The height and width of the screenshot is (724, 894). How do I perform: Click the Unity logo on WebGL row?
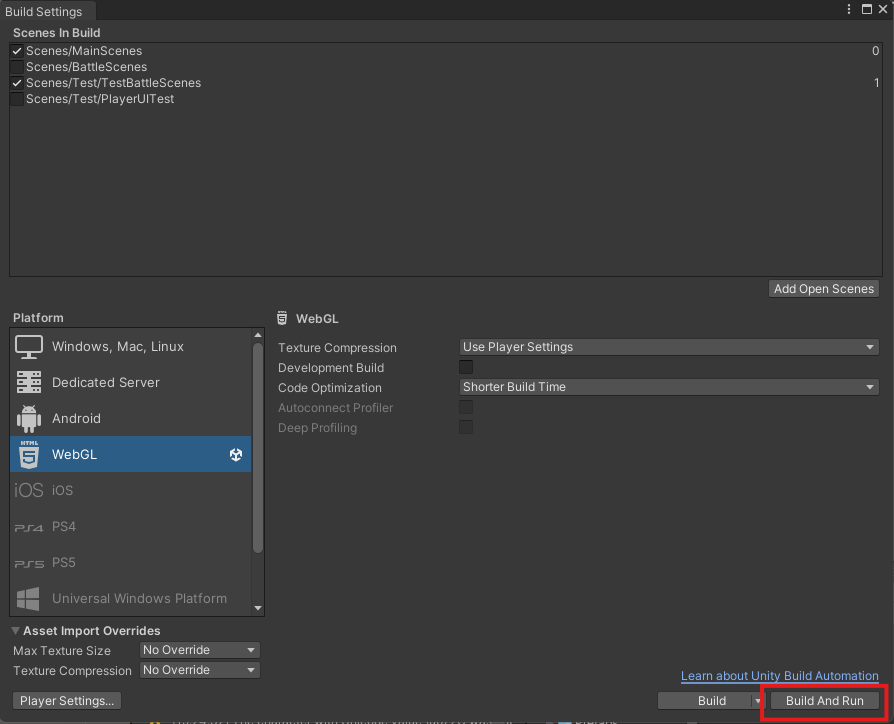click(x=235, y=454)
